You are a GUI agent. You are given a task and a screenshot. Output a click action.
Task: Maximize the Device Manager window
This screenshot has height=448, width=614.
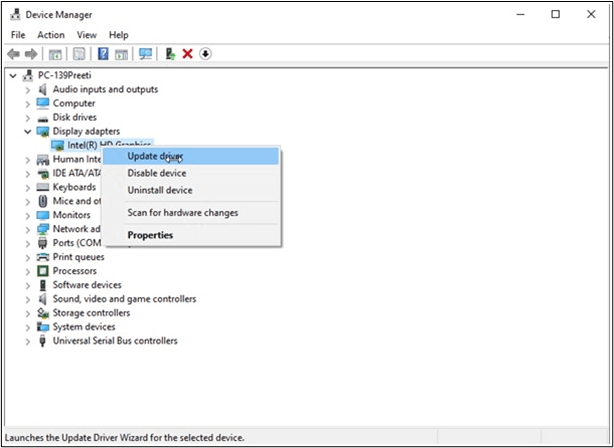555,14
